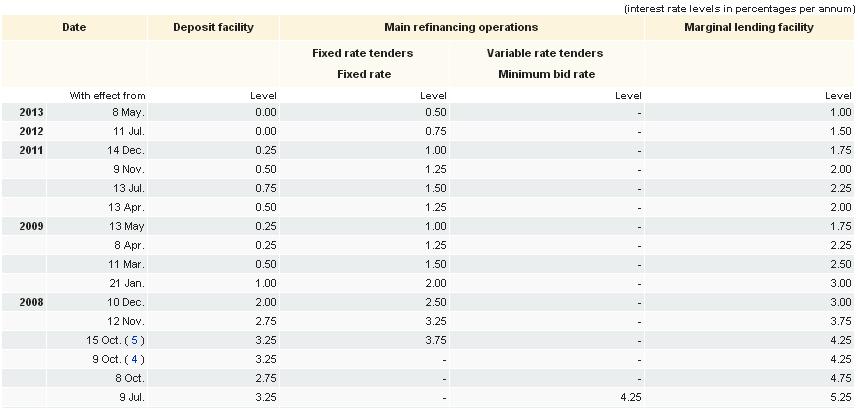Open footnote 5 link beside 15 Oct.
This screenshot has height=408, width=858.
tap(136, 340)
